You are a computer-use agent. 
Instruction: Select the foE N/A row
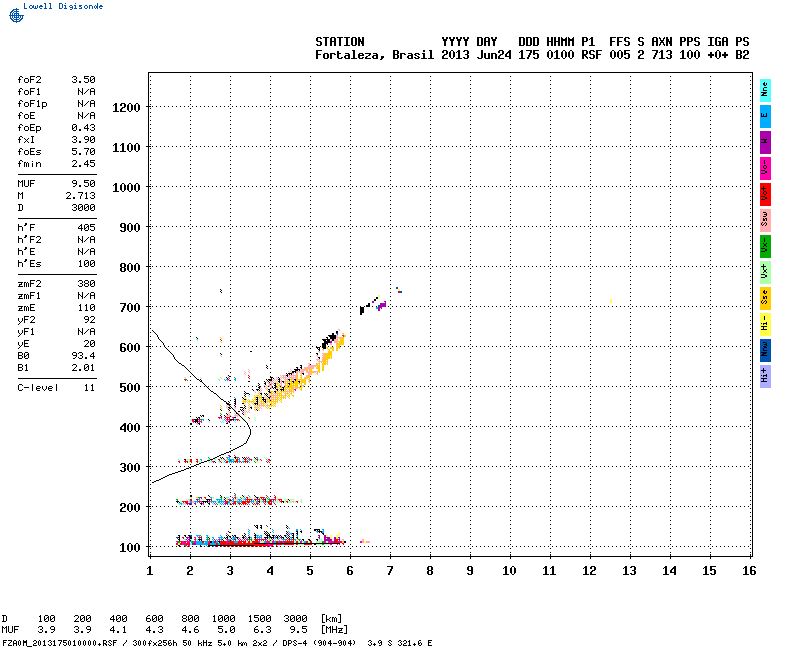(56, 116)
